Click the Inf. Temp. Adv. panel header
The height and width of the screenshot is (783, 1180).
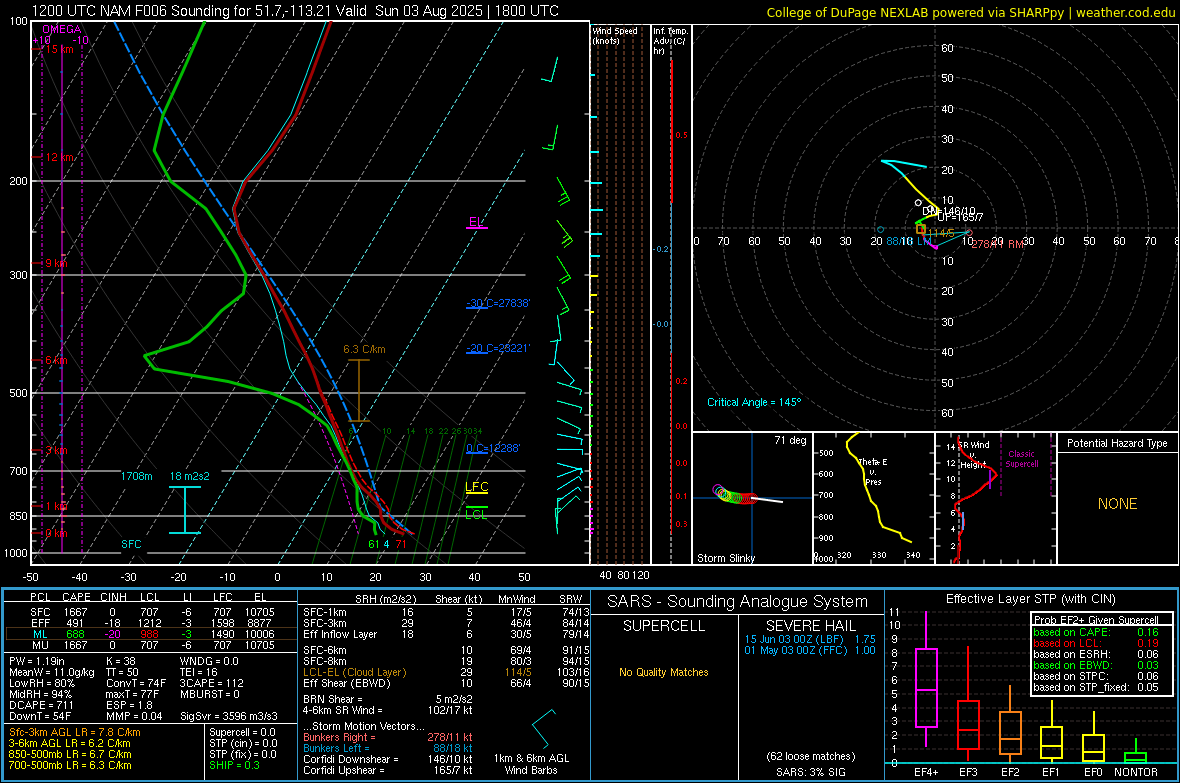point(670,41)
